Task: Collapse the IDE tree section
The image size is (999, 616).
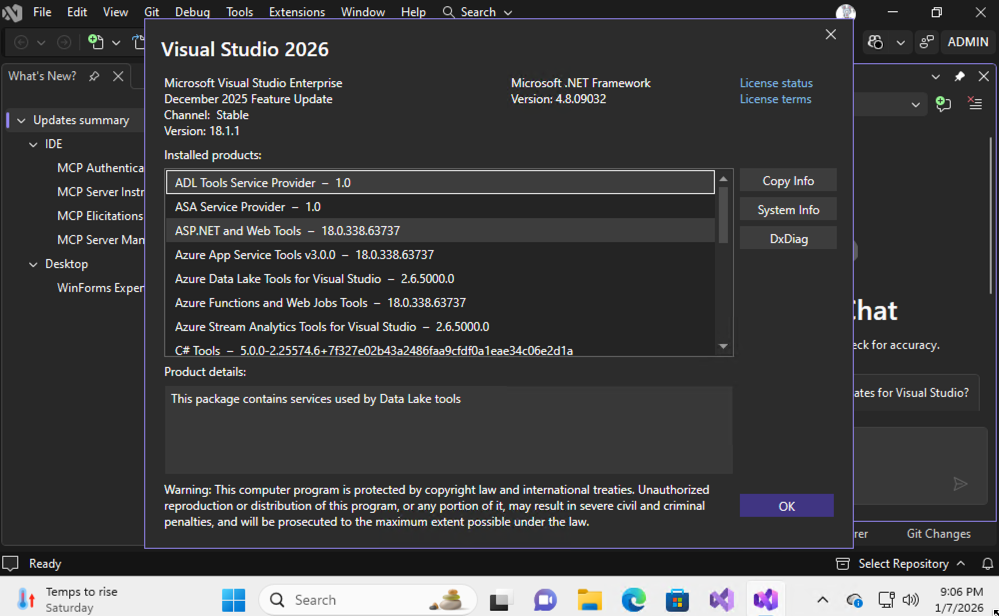Action: click(x=33, y=144)
